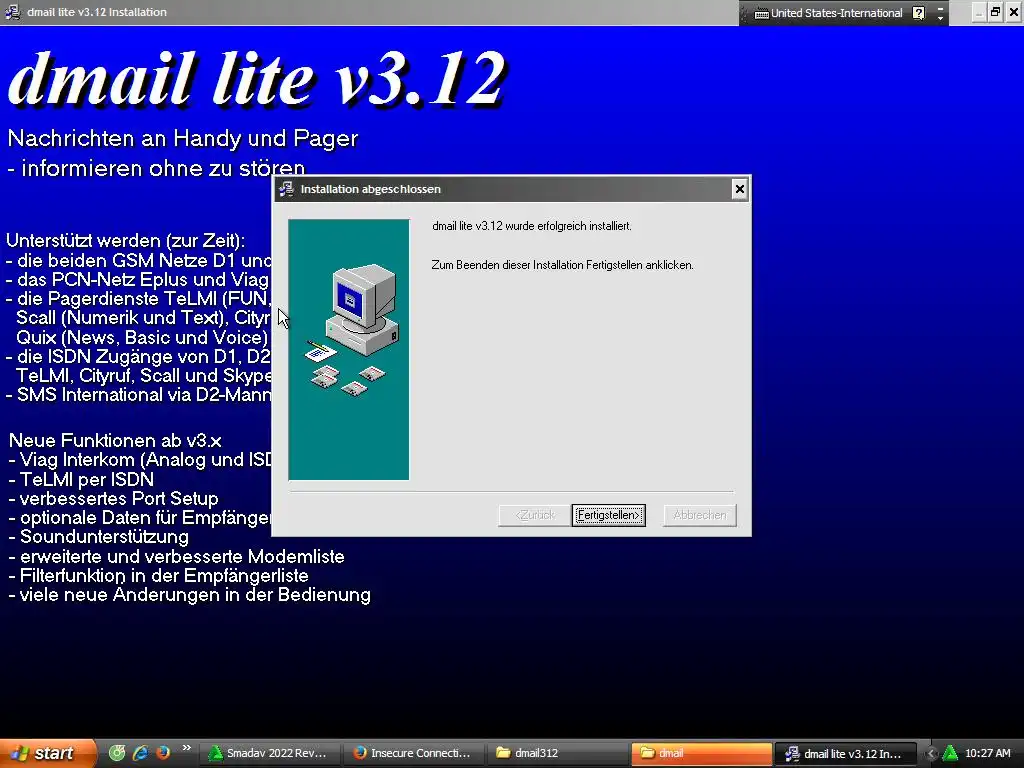
Task: Click 'viele neue Änderungen in der Bedienung' line
Action: [x=189, y=595]
